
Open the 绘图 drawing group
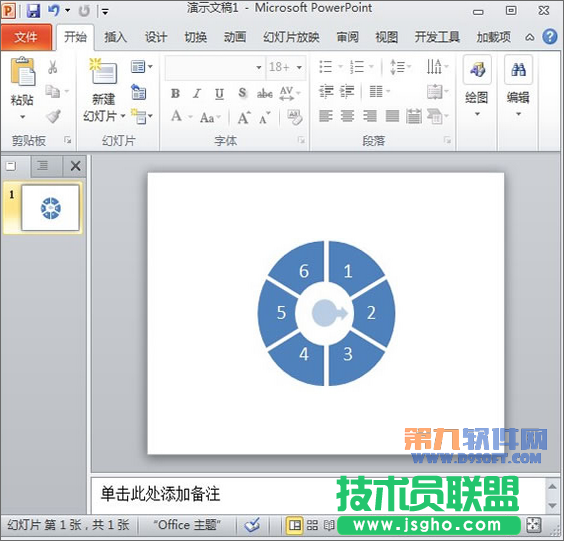click(477, 86)
